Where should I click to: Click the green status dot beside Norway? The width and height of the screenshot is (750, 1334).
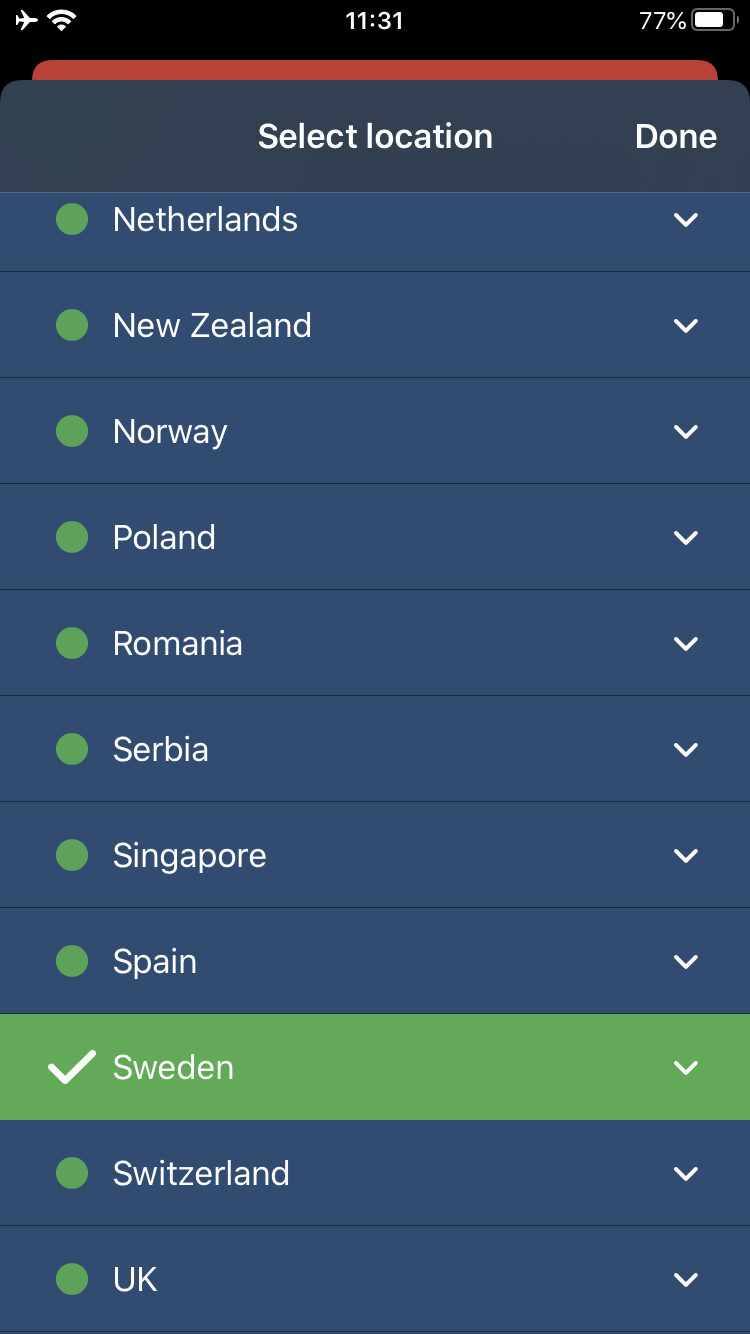[x=72, y=431]
